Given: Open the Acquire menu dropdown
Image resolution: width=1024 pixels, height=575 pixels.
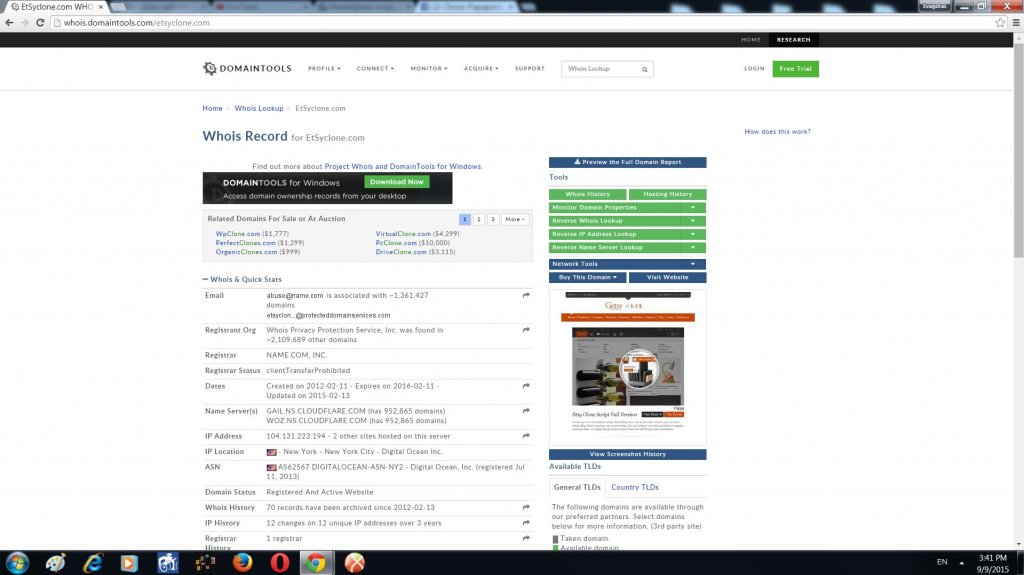Looking at the screenshot, I should [481, 69].
